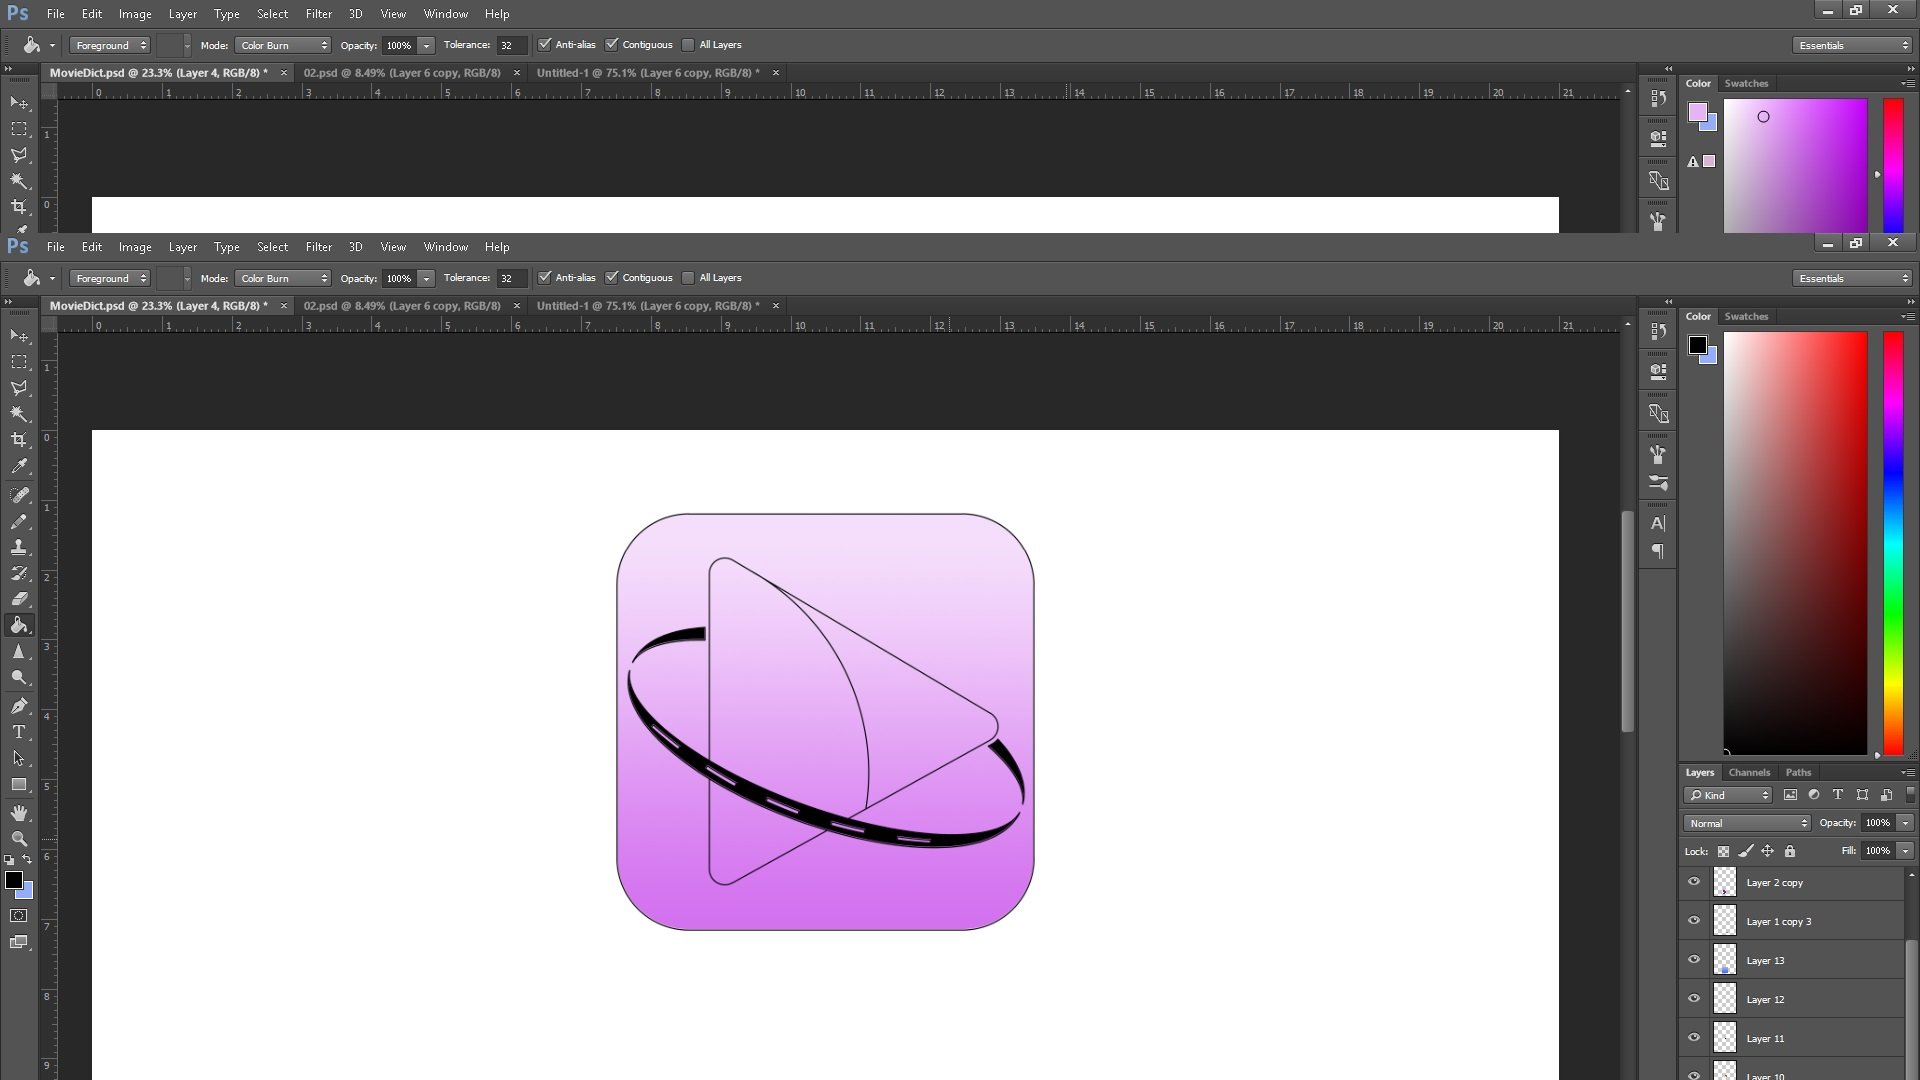Switch to 02.psd tab in front window
Viewport: 1920px width, 1080px height.
pos(402,306)
